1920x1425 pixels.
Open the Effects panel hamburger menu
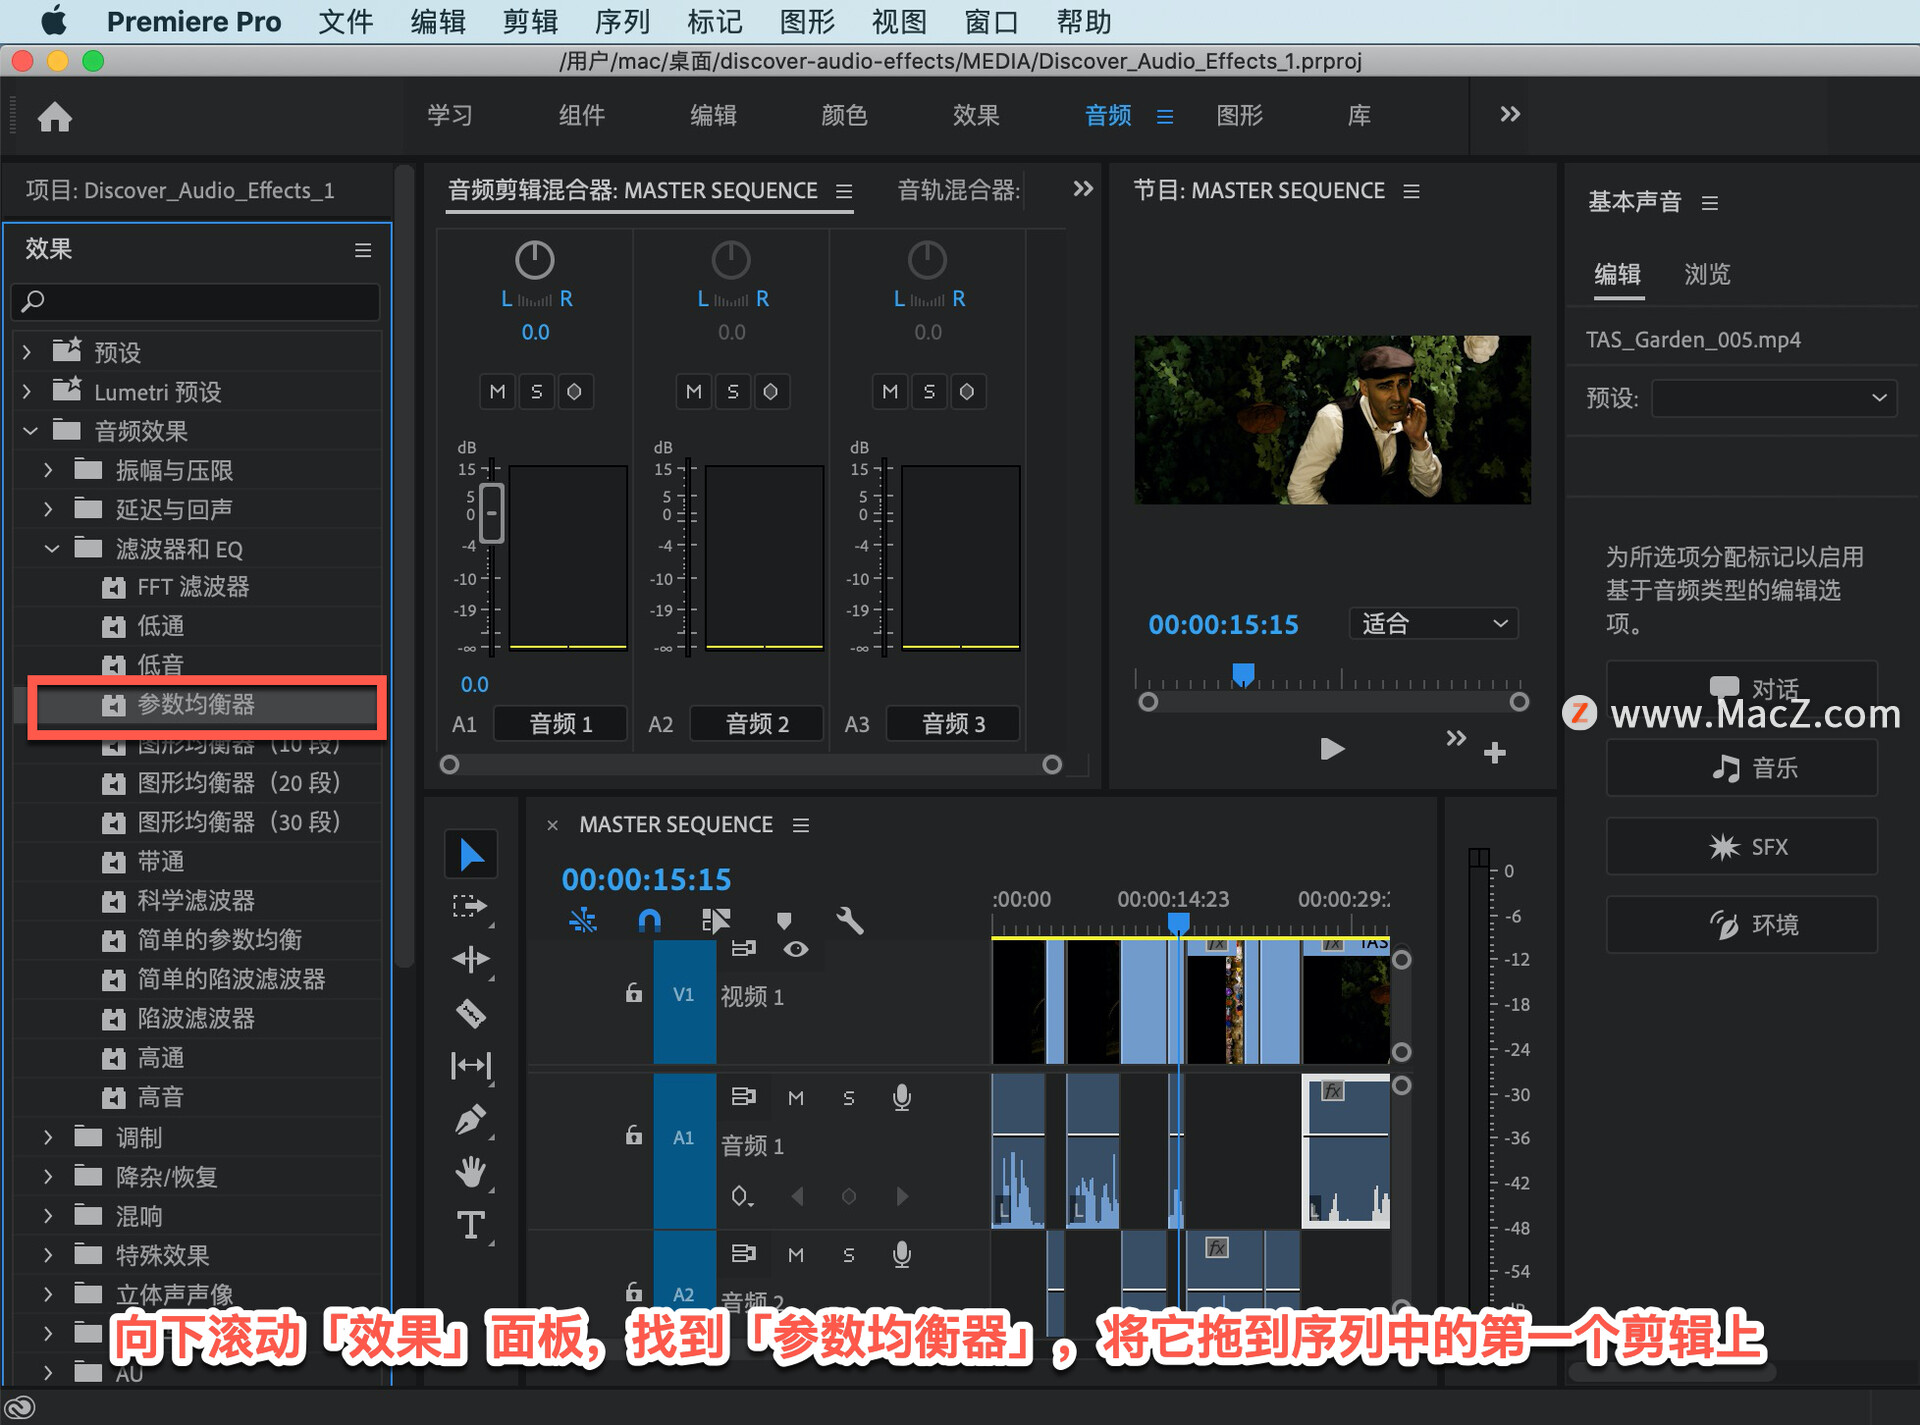tap(363, 250)
